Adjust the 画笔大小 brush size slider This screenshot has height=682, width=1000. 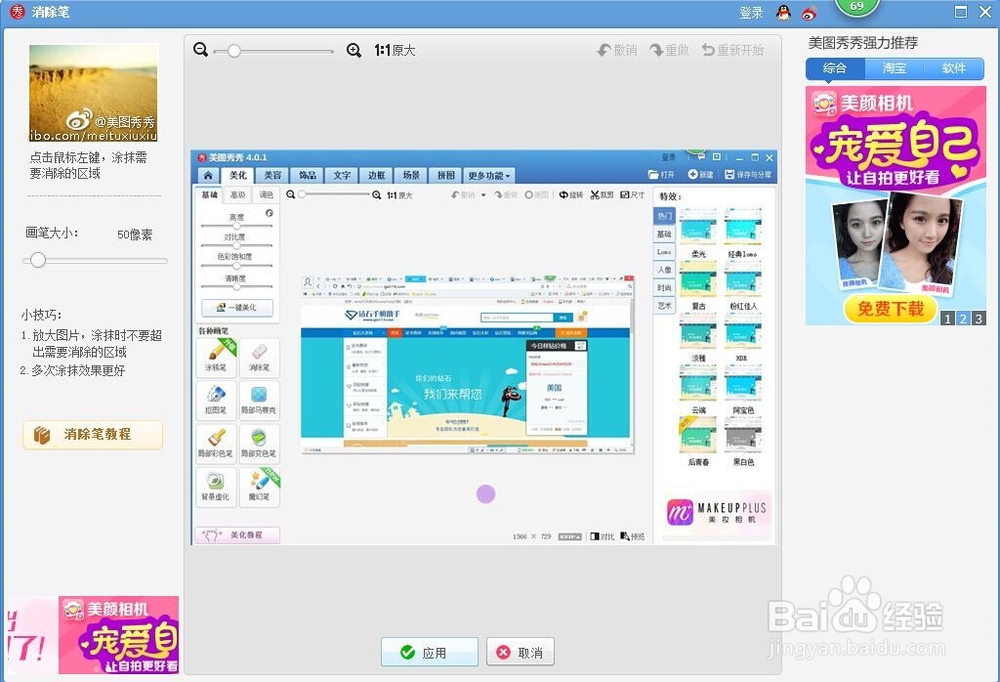coord(38,260)
